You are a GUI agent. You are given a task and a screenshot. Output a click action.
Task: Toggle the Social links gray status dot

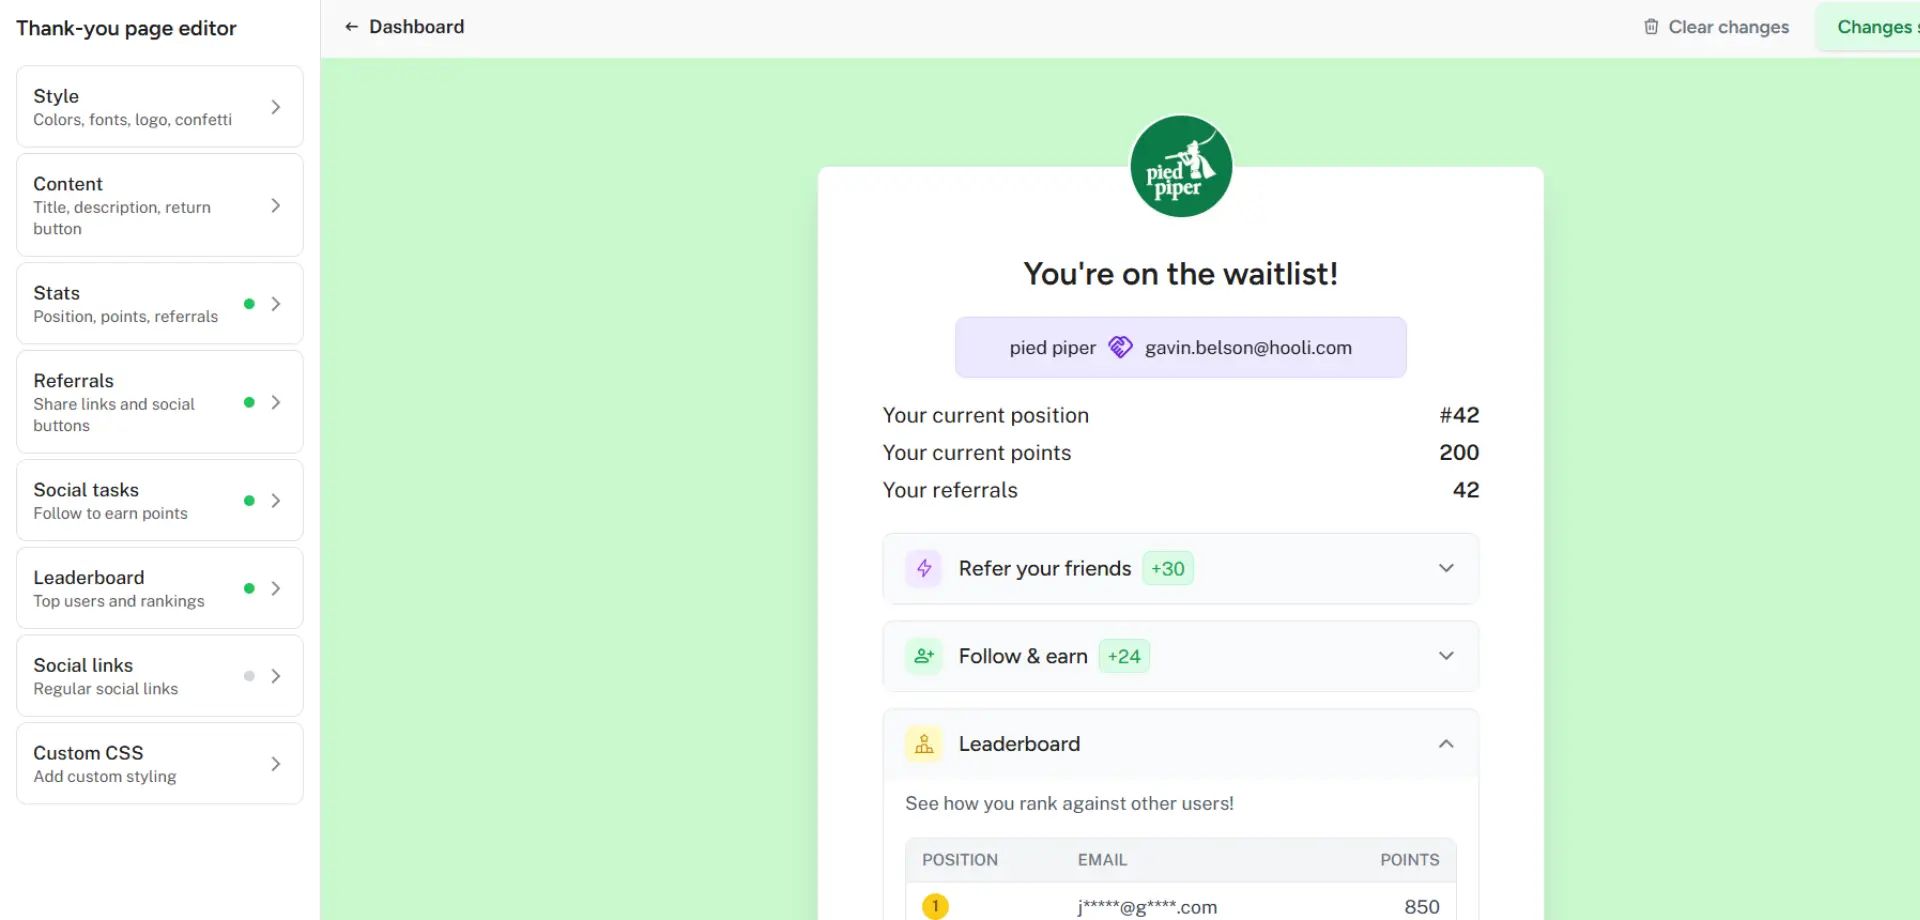point(249,676)
